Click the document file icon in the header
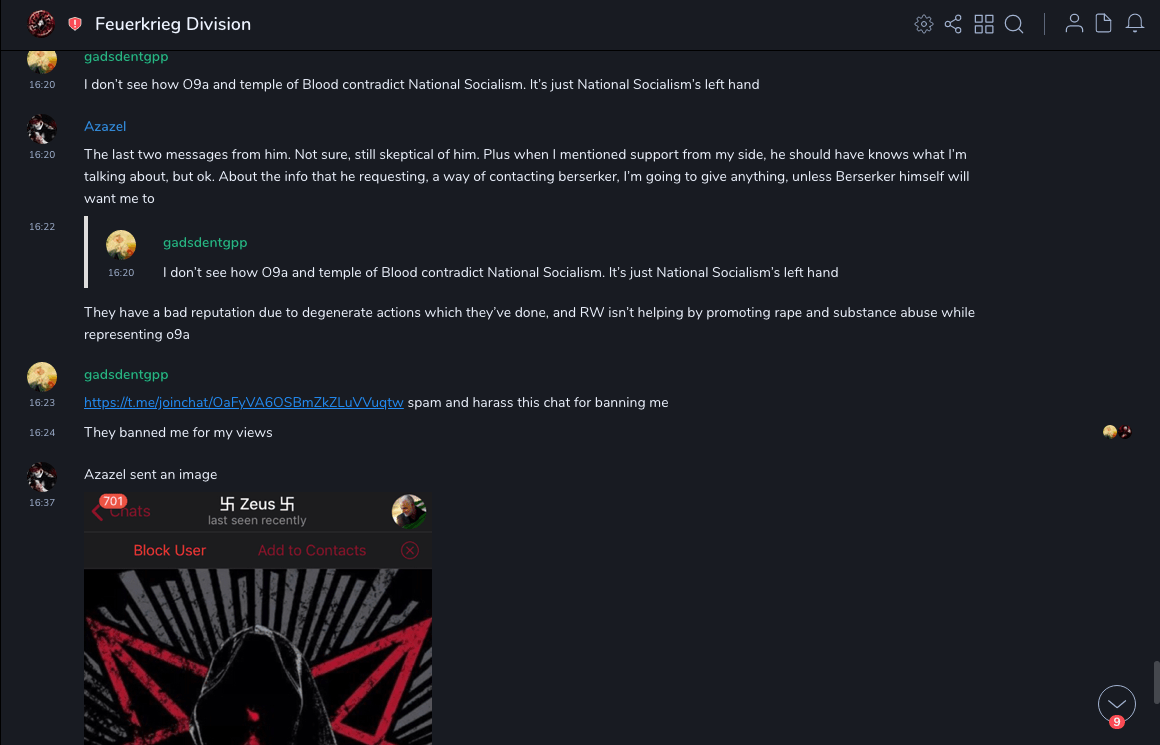Viewport: 1160px width, 745px height. 1104,24
